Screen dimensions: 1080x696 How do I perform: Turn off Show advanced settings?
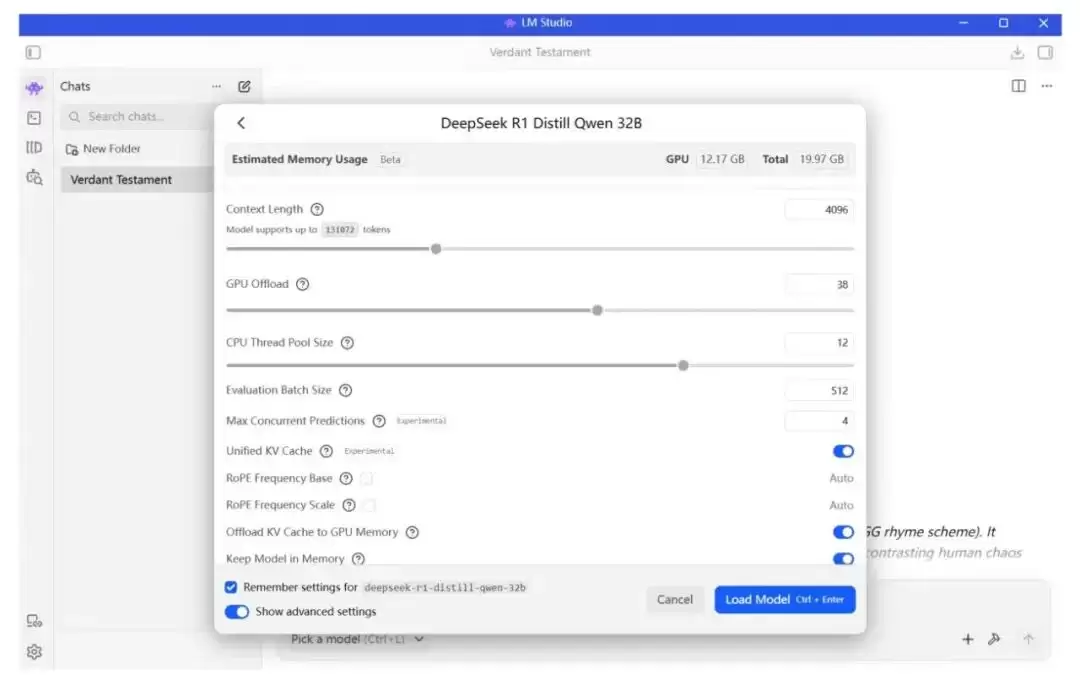(236, 612)
